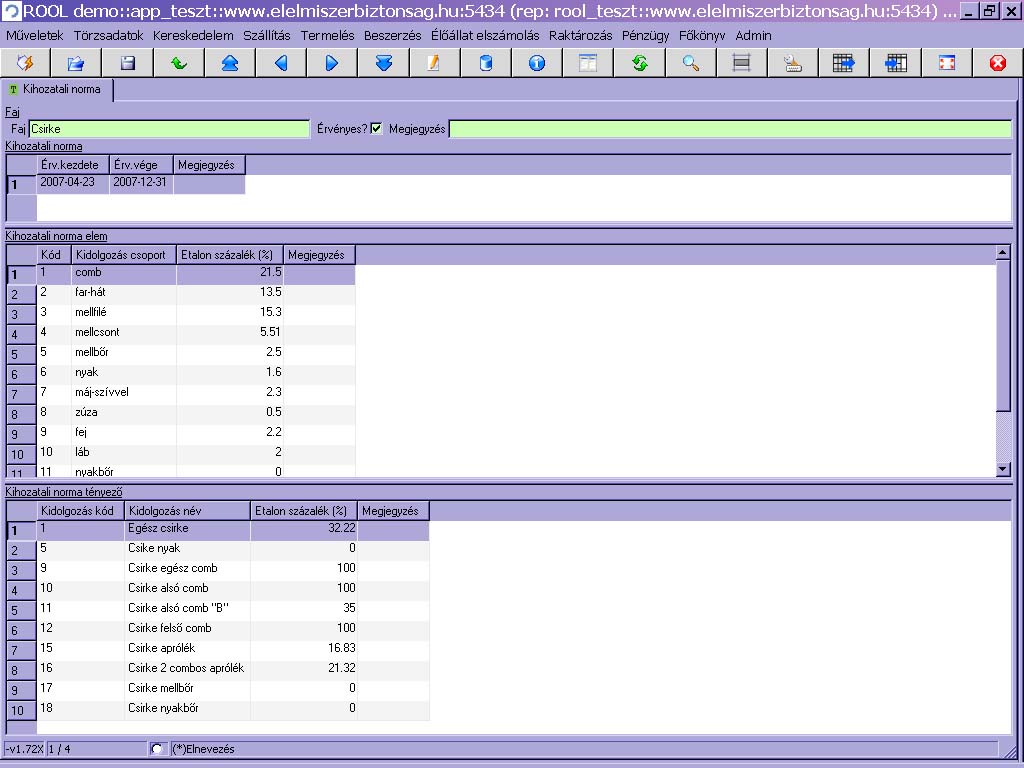Click the blue info icon in toolbar
1024x768 pixels.
pyautogui.click(x=537, y=63)
